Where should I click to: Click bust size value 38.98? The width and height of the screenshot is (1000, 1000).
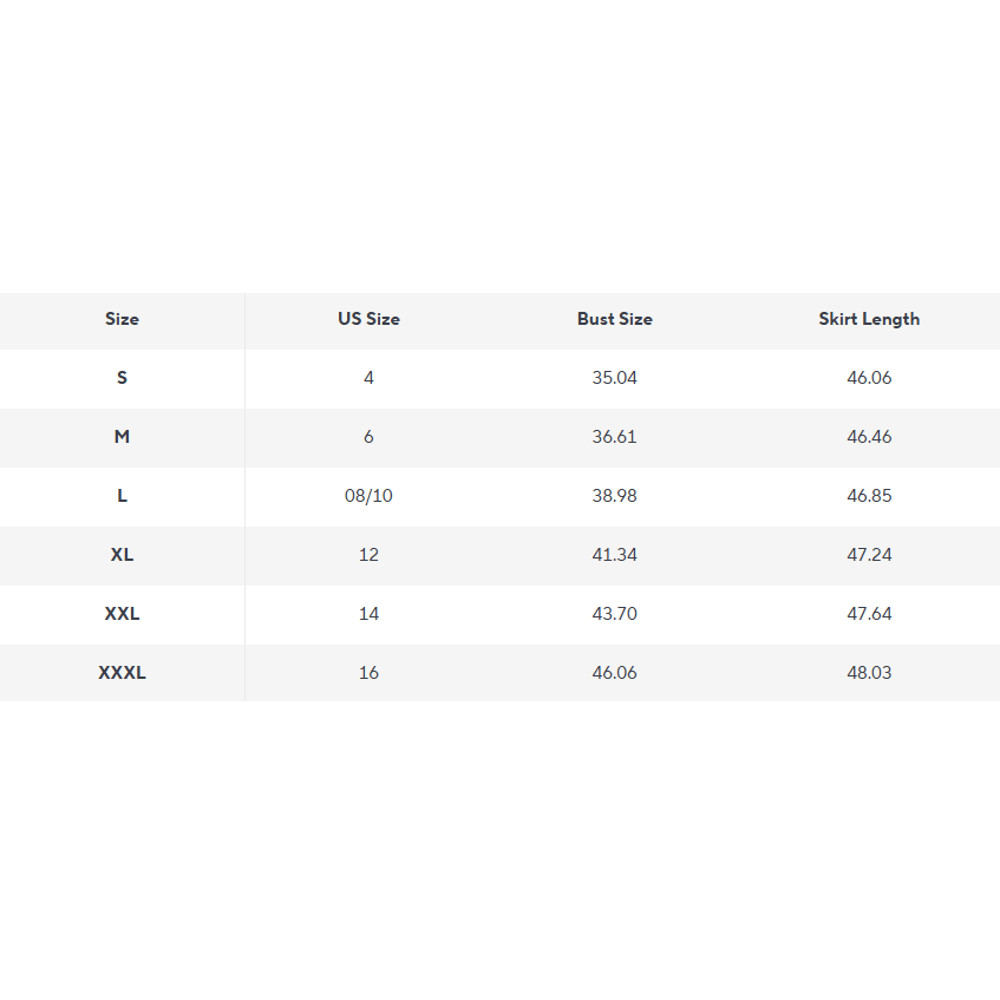614,496
